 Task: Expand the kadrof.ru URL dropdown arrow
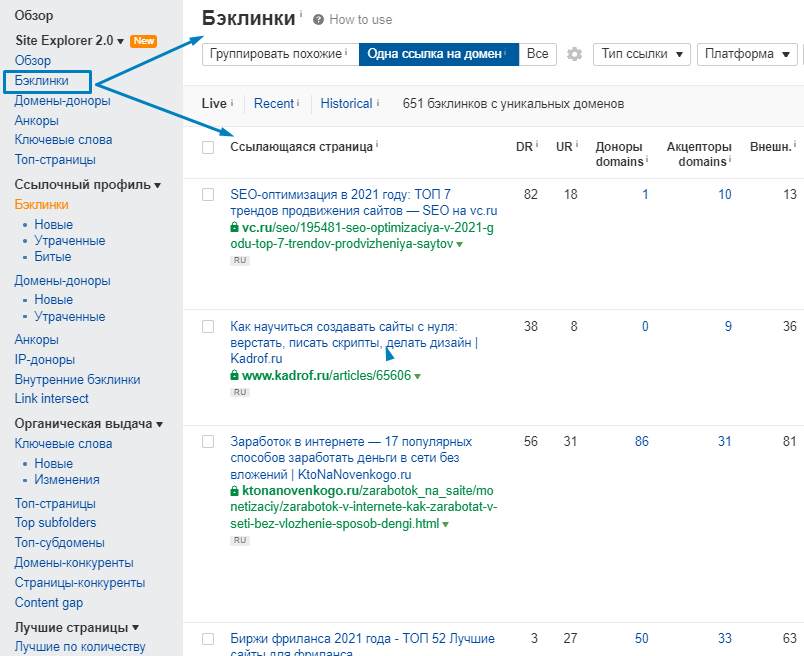(x=418, y=377)
